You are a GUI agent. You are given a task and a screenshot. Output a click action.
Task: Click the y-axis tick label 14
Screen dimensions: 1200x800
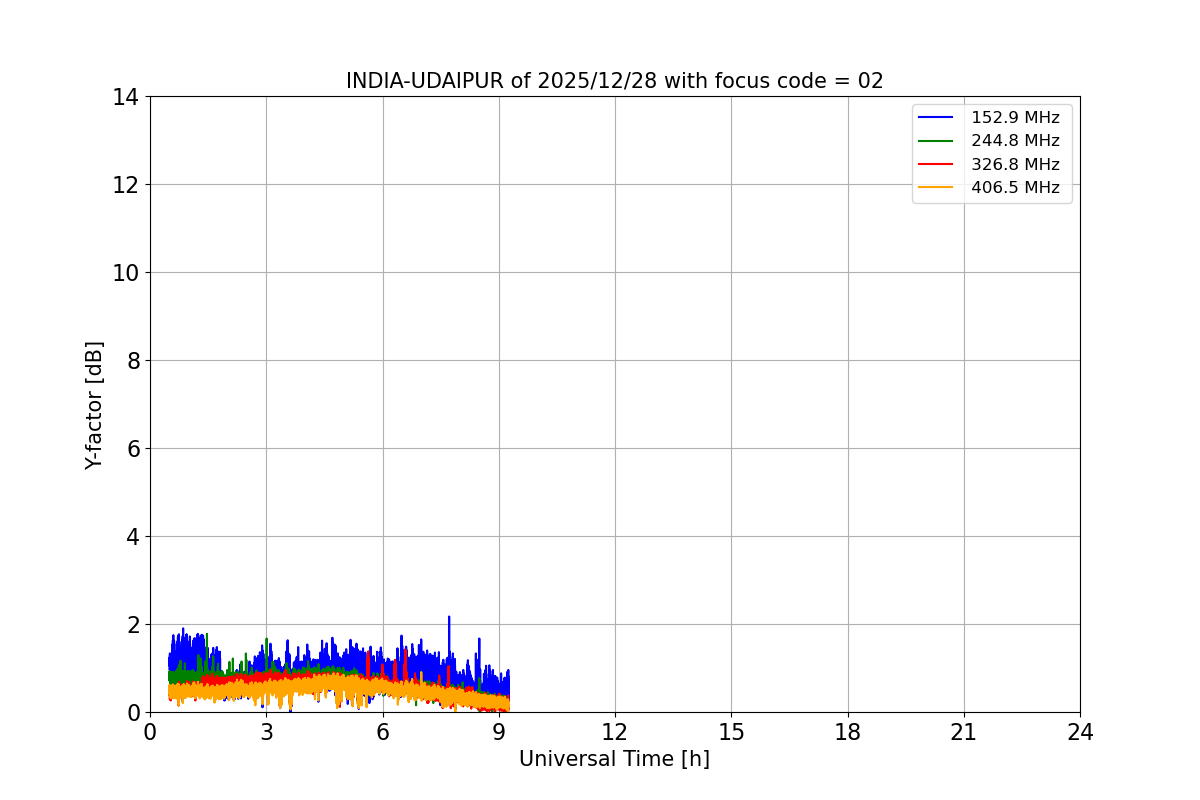pos(126,97)
